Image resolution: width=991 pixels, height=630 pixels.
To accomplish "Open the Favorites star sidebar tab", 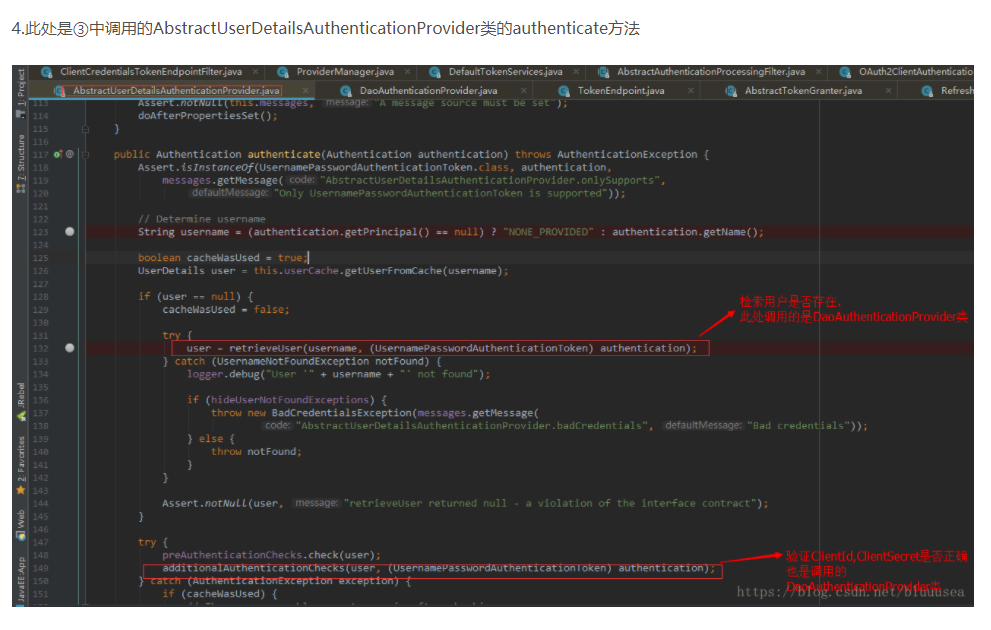I will click(20, 466).
